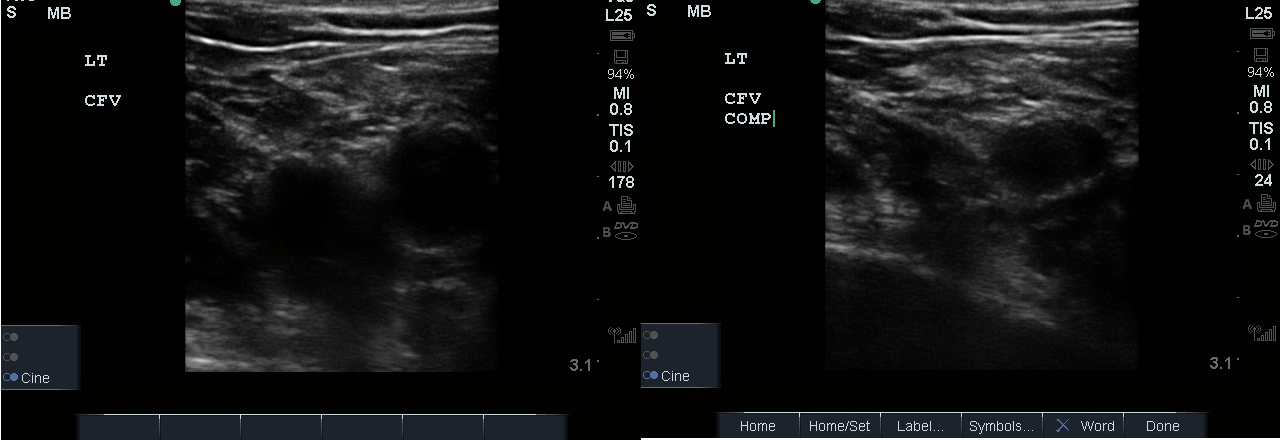Click the wireless signal strength icon on right

coord(1261,333)
